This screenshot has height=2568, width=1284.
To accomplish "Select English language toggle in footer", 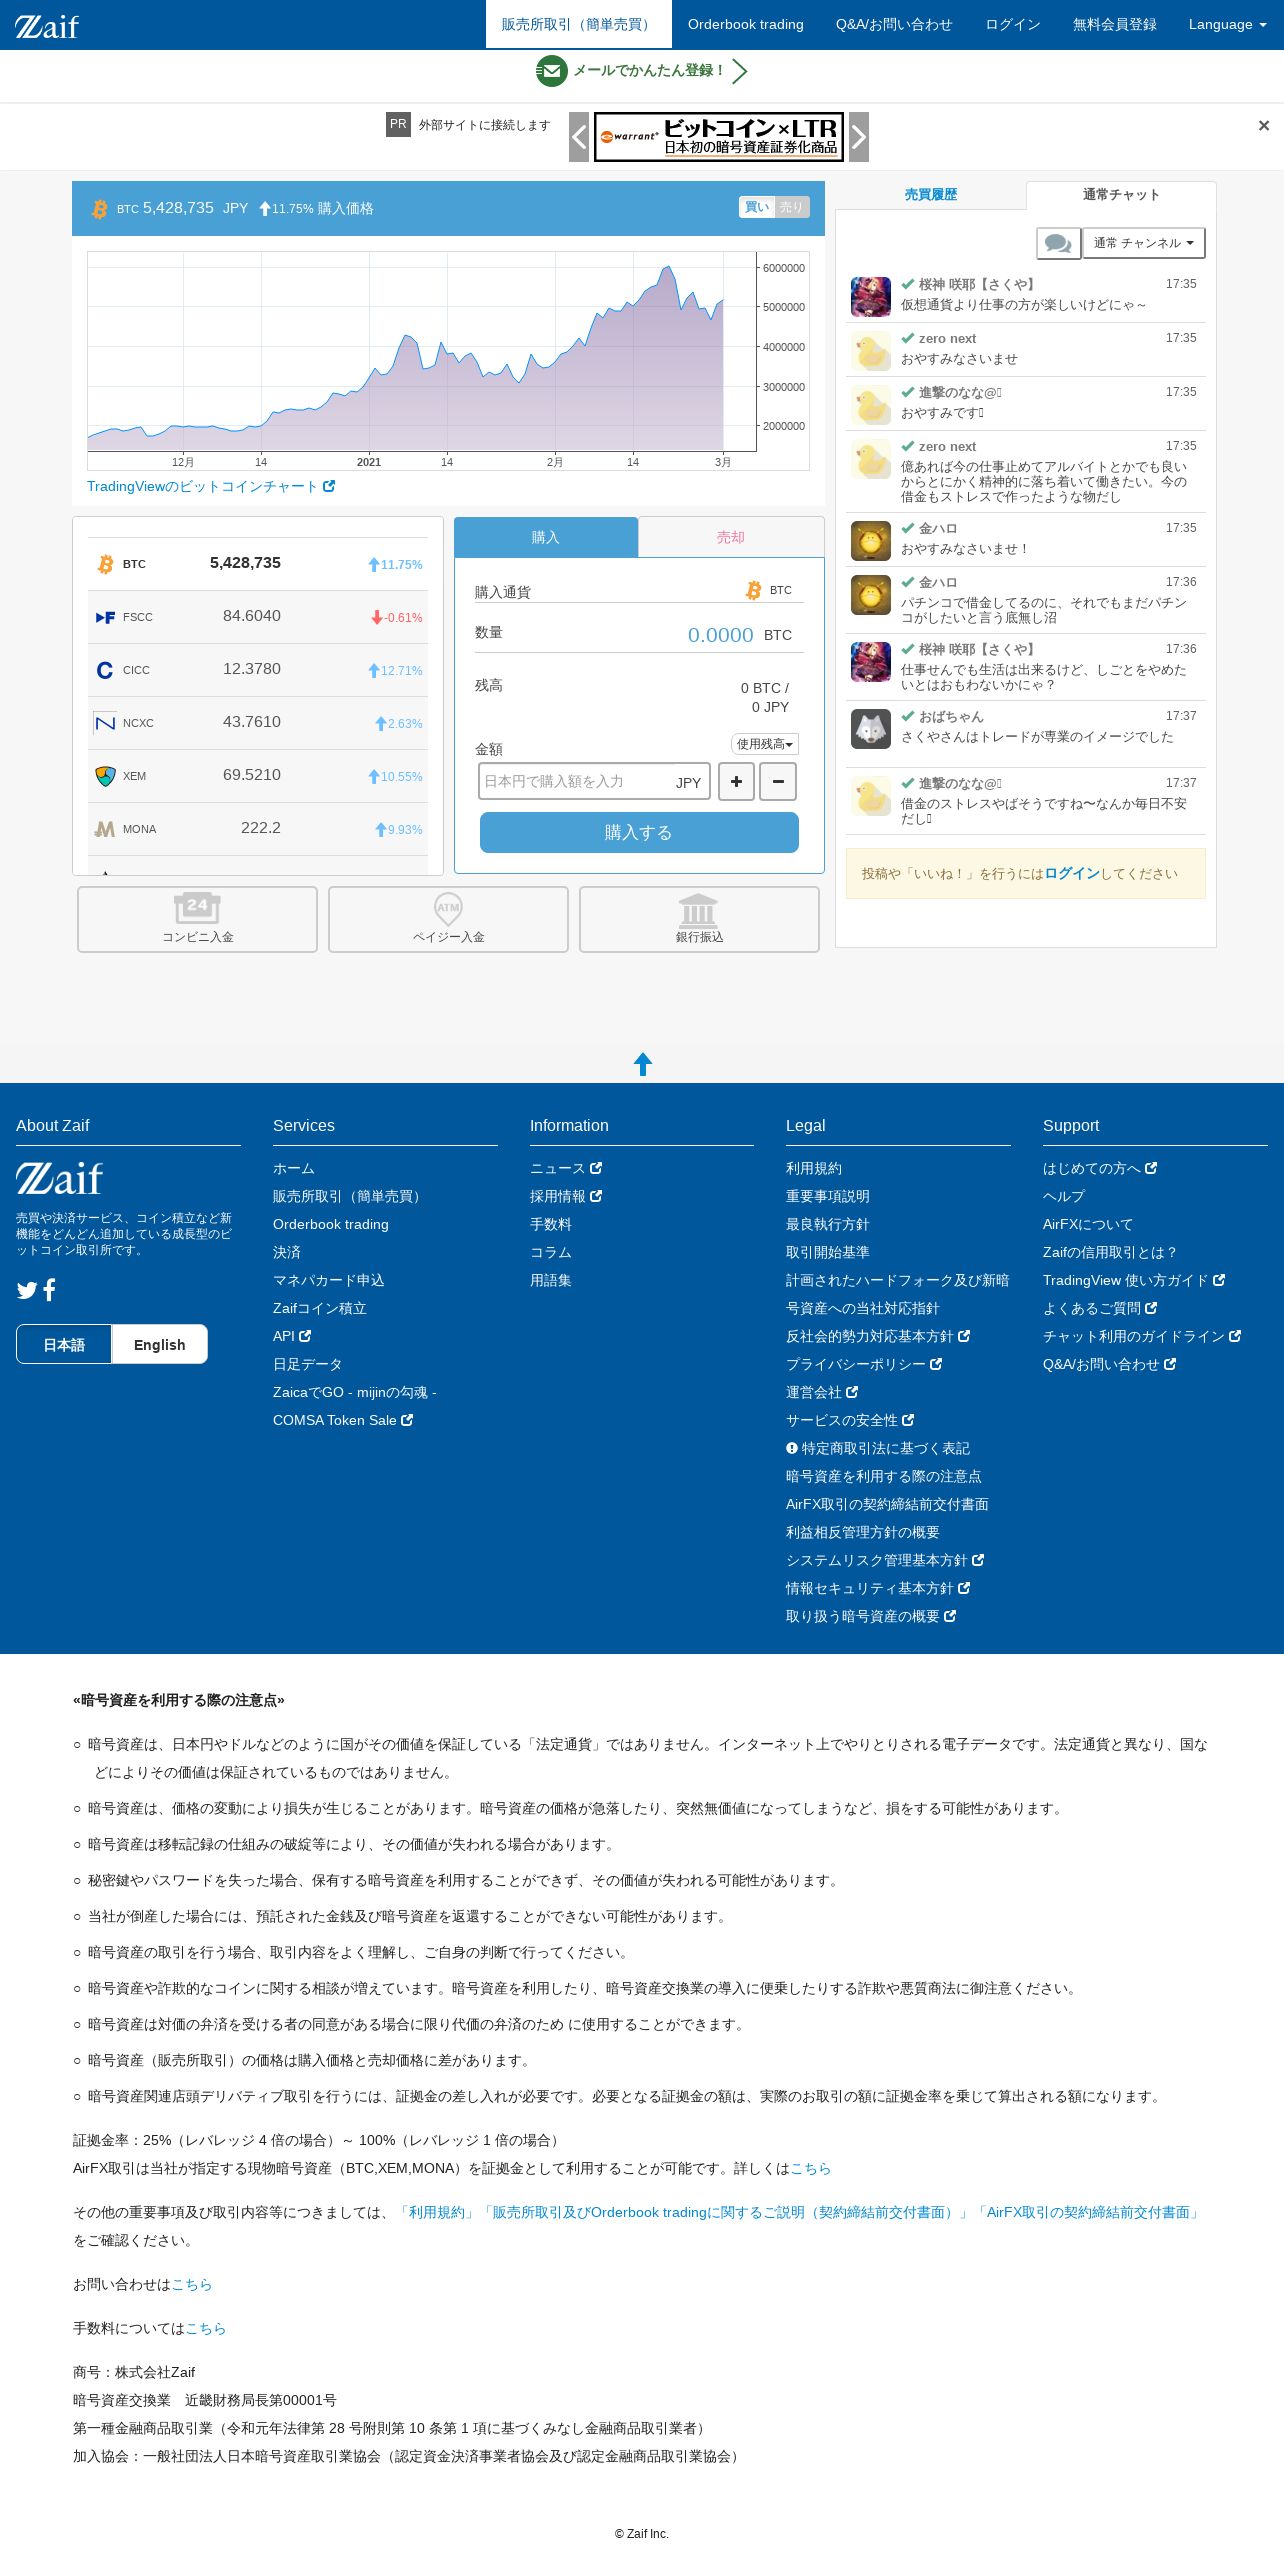I will (160, 1345).
